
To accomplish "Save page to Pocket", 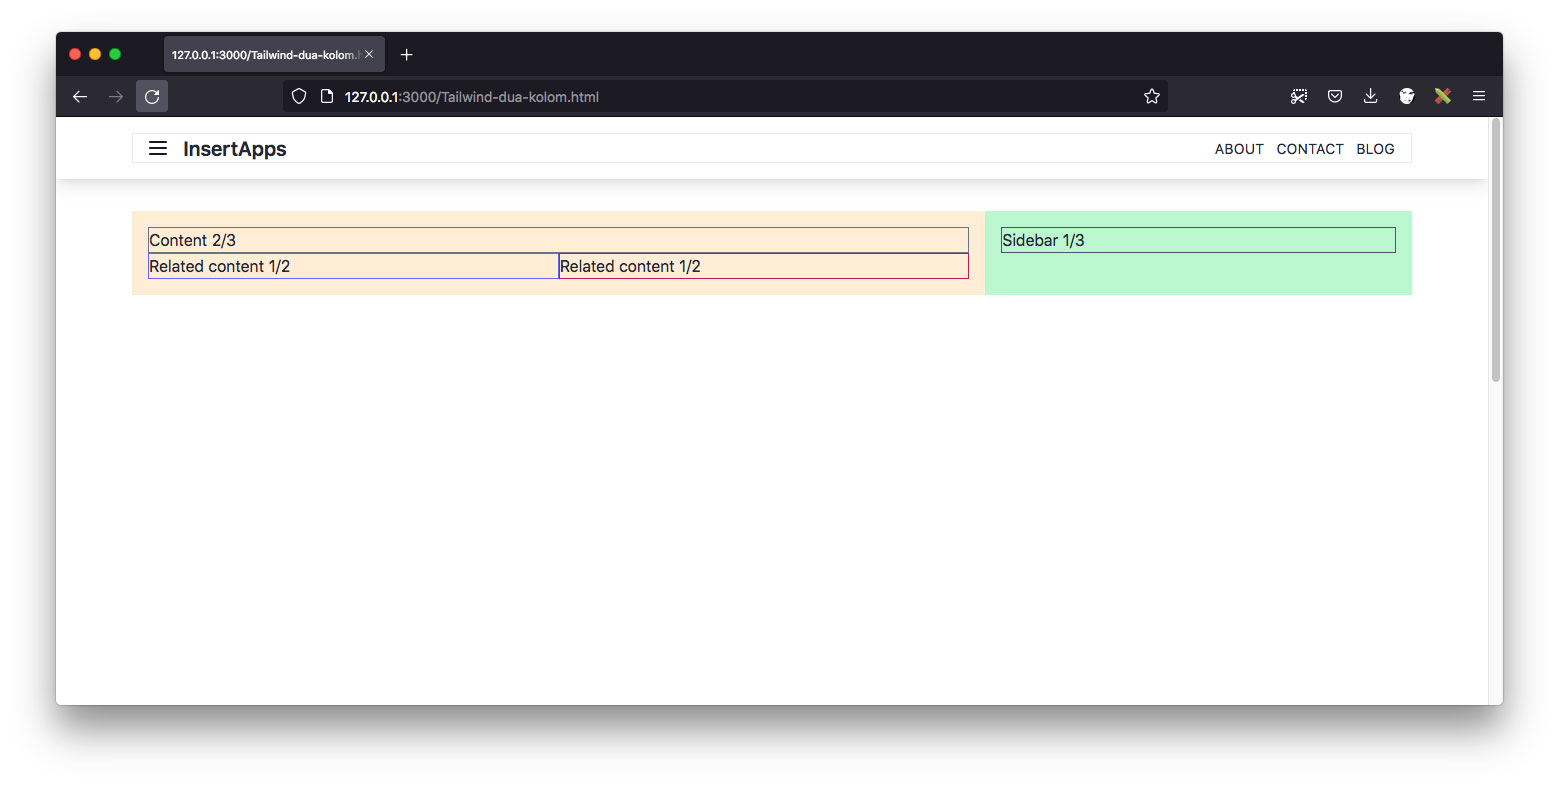I will point(1335,97).
